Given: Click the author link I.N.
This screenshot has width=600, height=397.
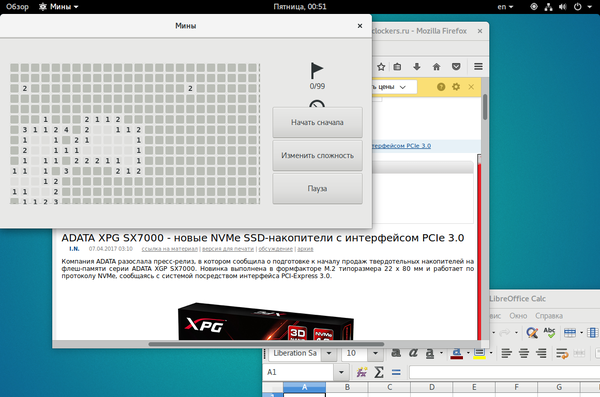Looking at the screenshot, I should 74,249.
